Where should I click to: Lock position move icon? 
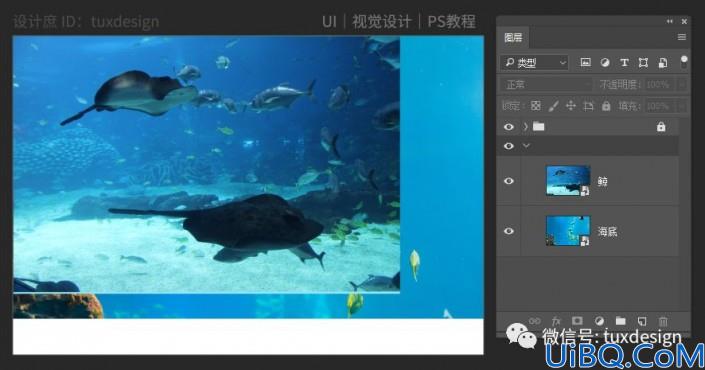point(571,106)
